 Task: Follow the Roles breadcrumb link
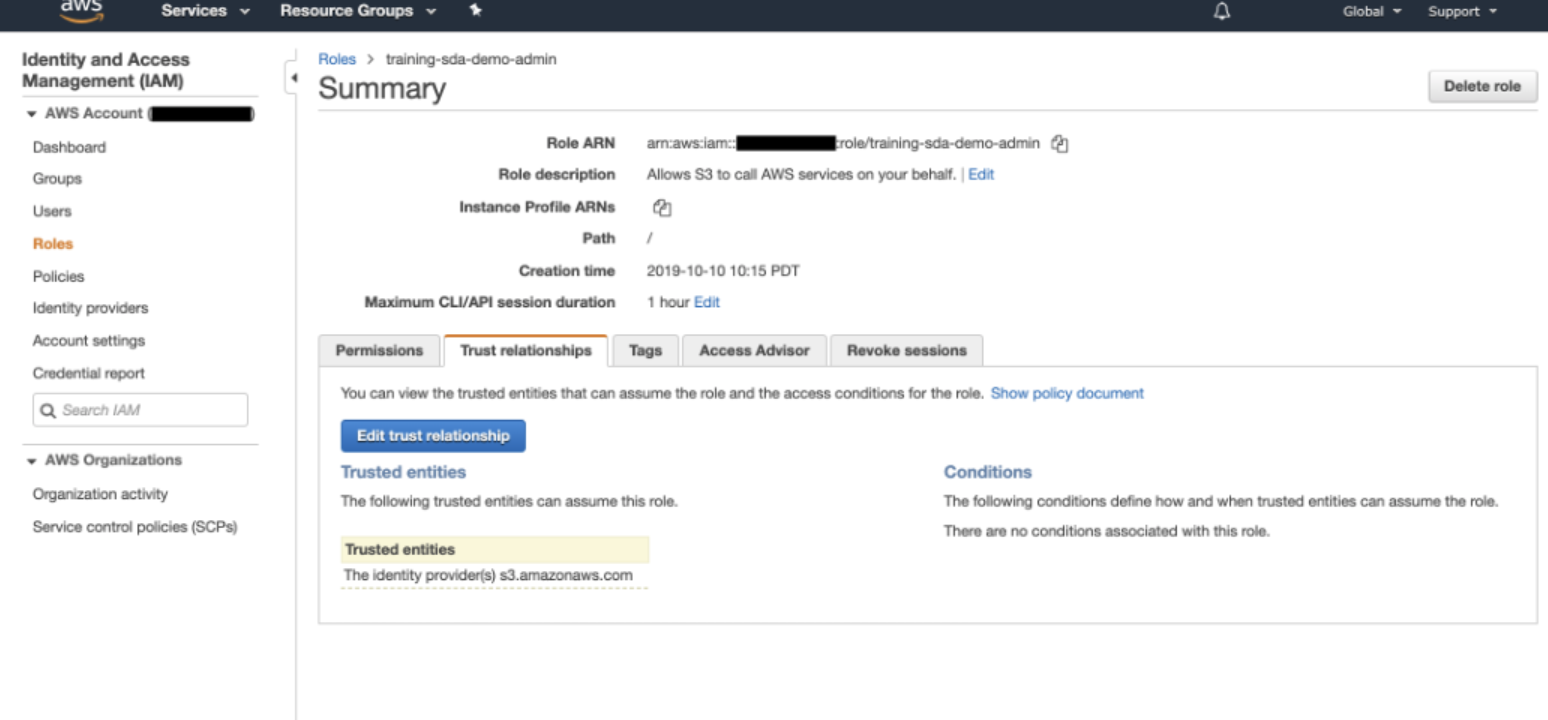(x=337, y=59)
